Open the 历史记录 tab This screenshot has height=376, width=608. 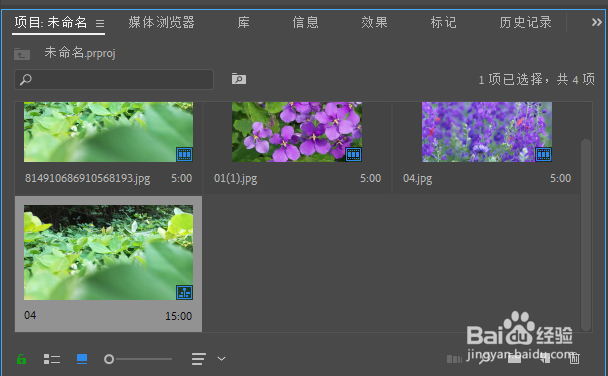(x=525, y=22)
